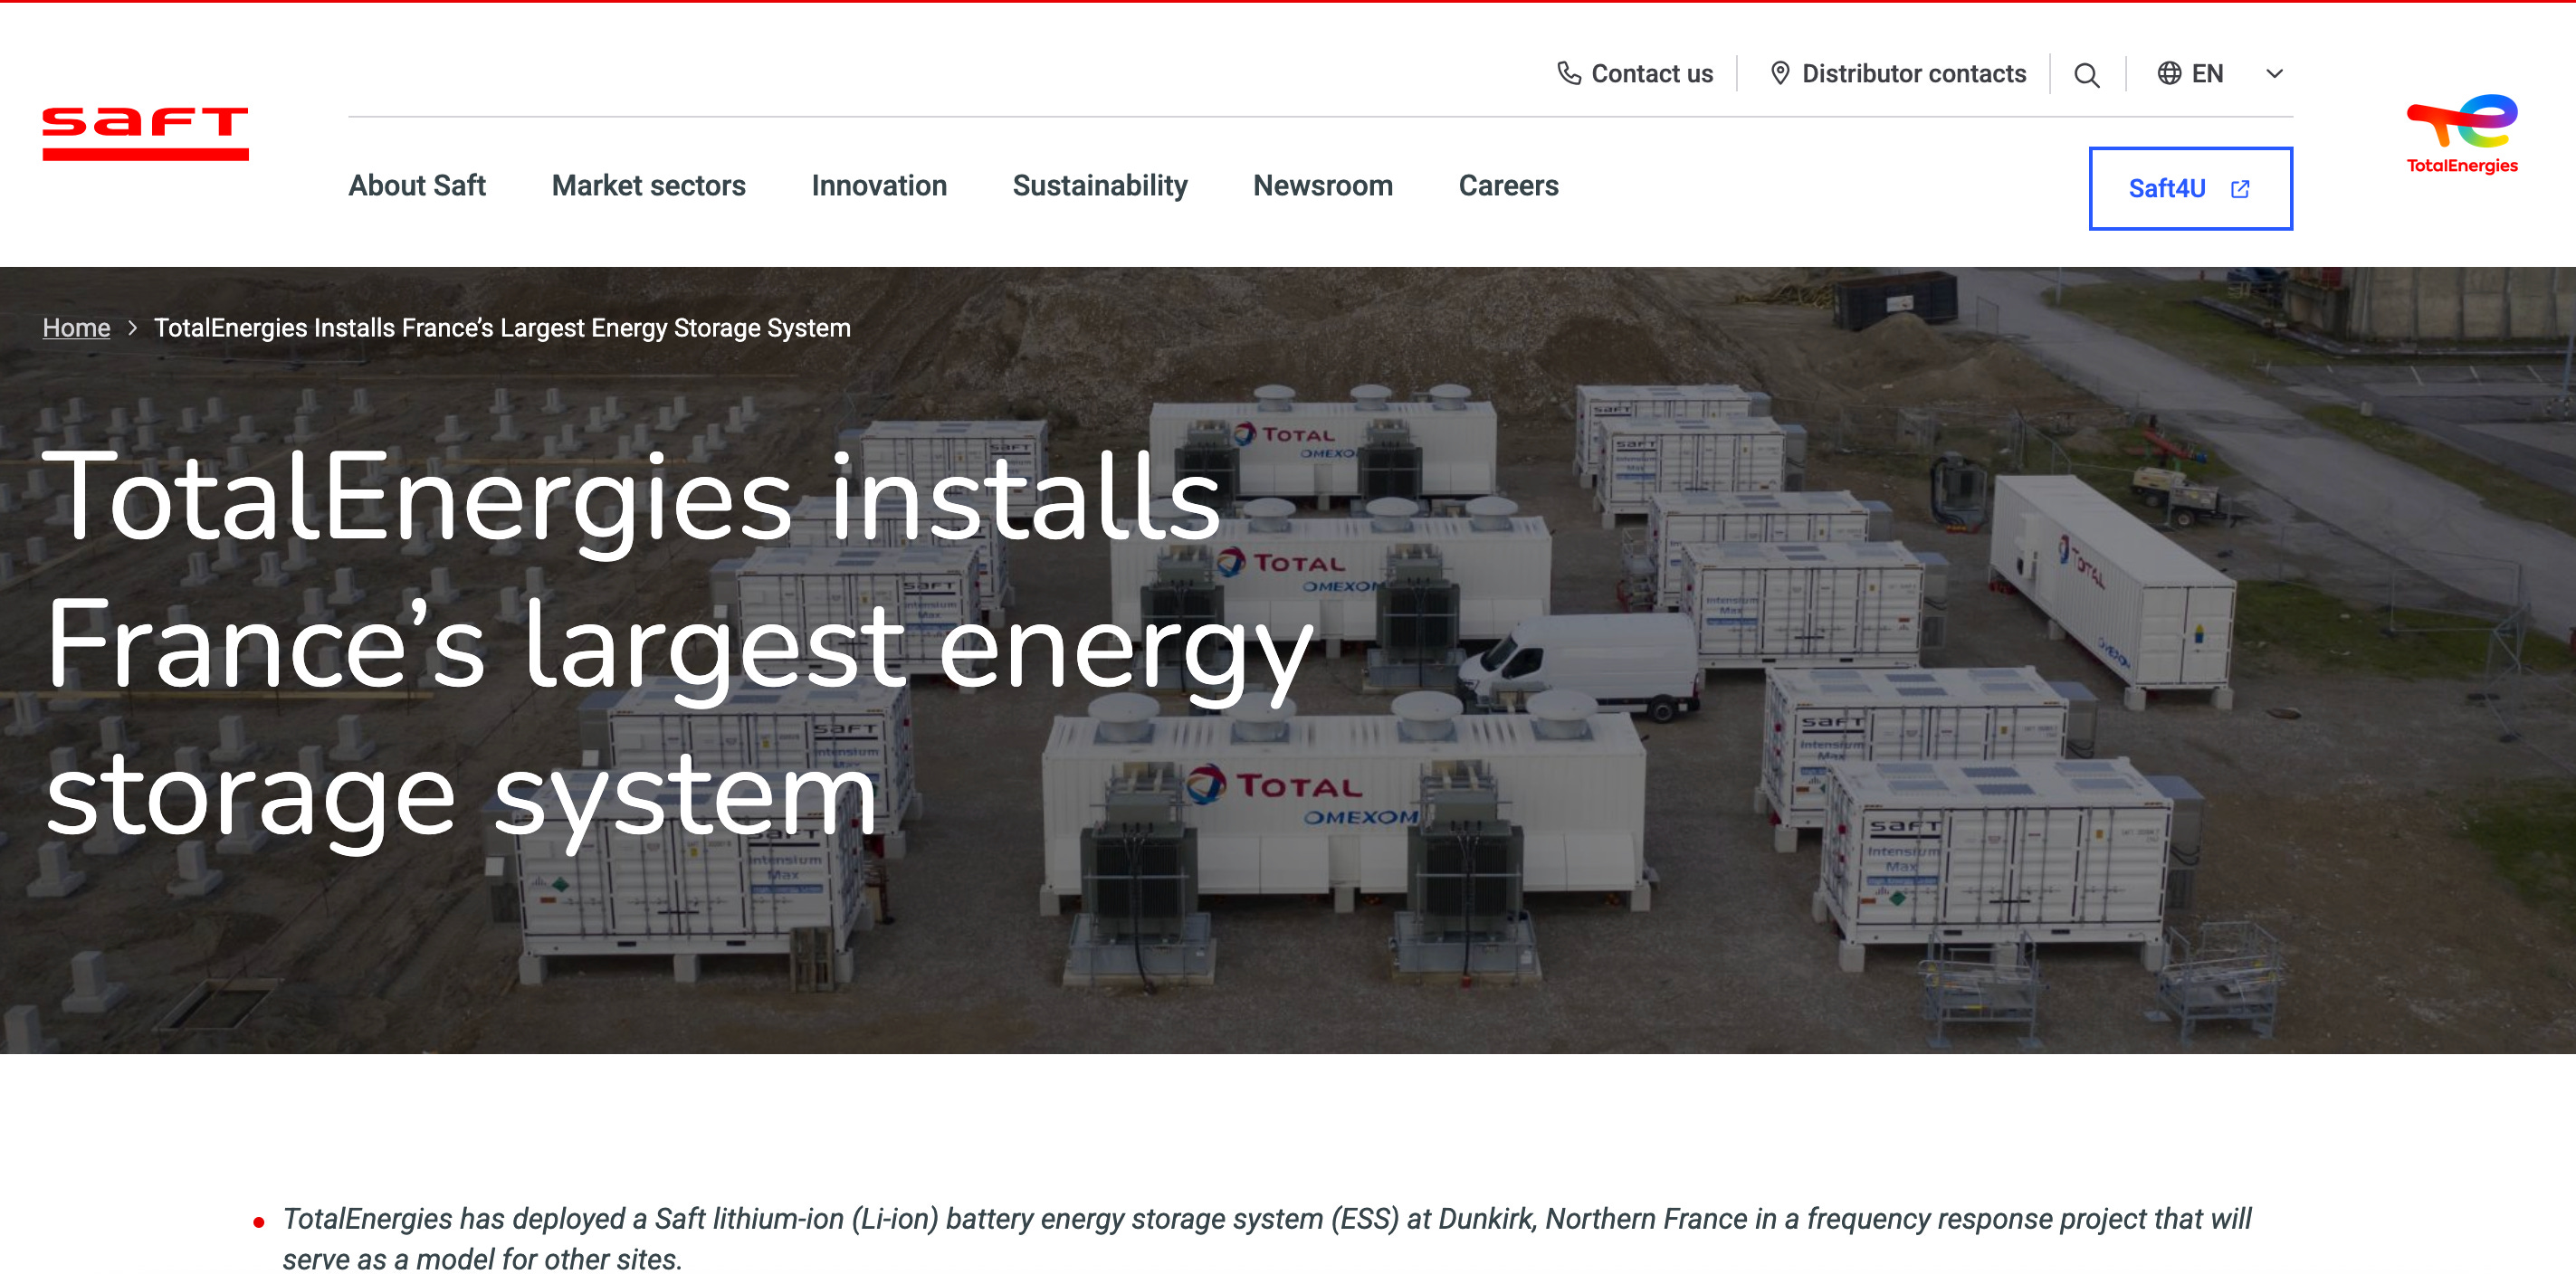
Task: Click the globe language icon
Action: tap(2168, 73)
